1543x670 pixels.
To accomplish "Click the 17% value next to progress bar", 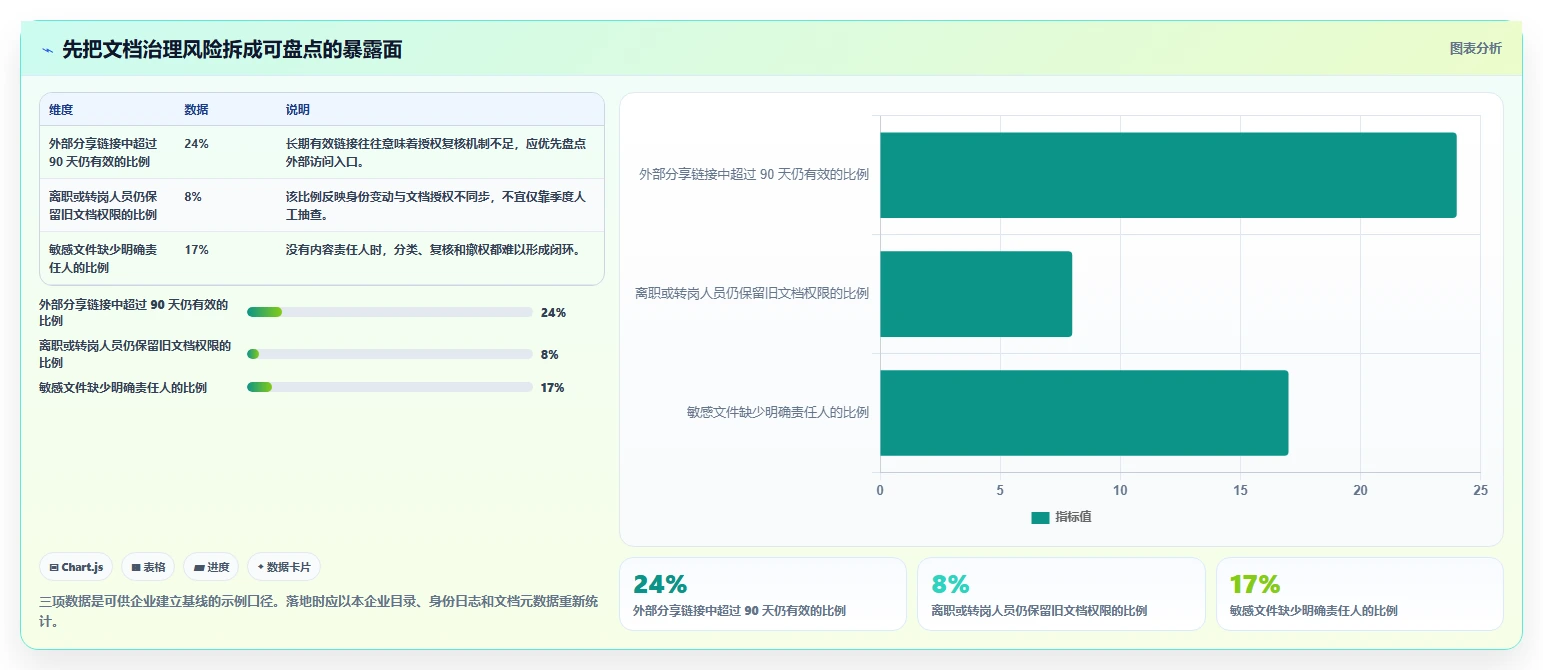I will tap(552, 388).
